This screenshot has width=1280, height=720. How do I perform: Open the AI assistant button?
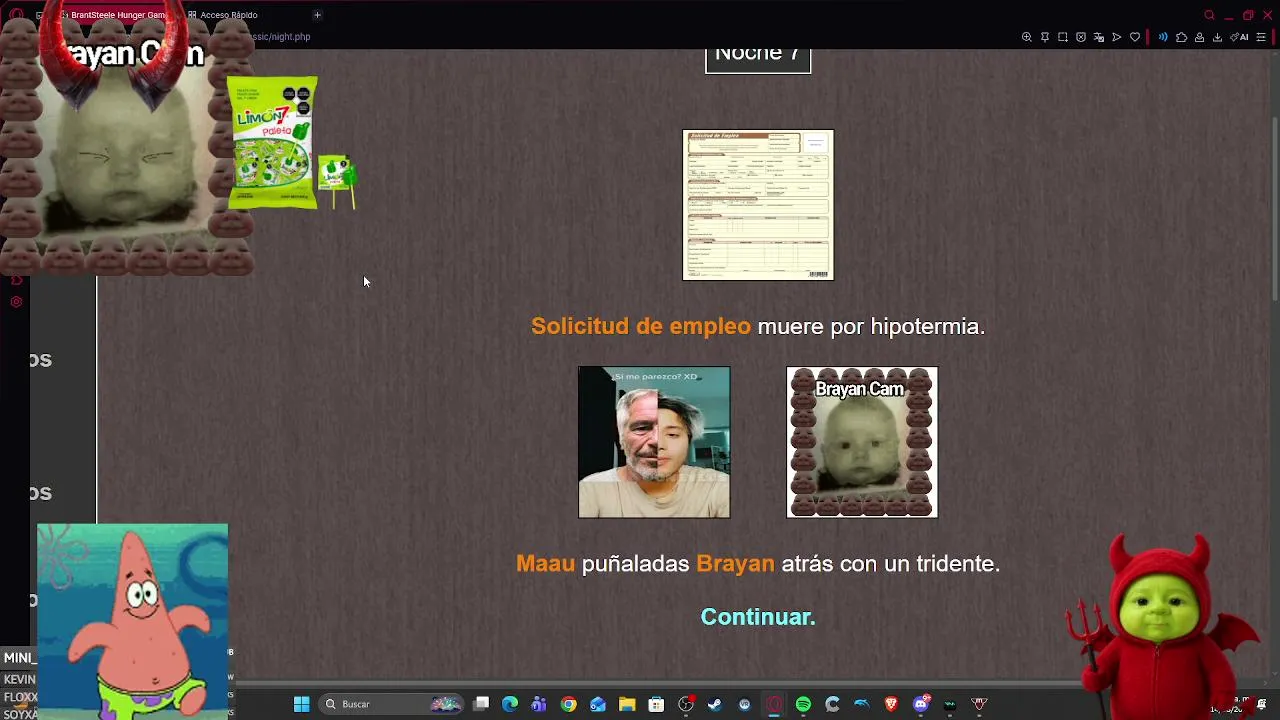(1240, 37)
